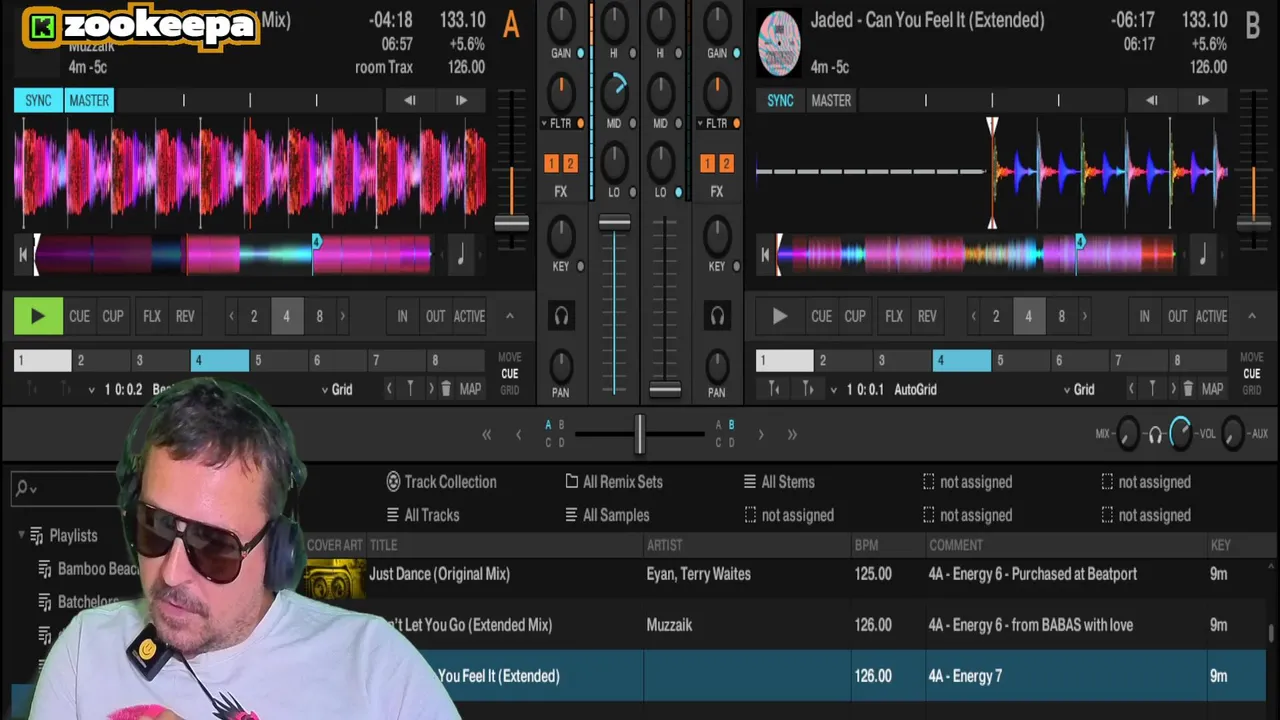Toggle FX unit 2 for channel B
Screen dimensions: 1280x720
[x=726, y=164]
